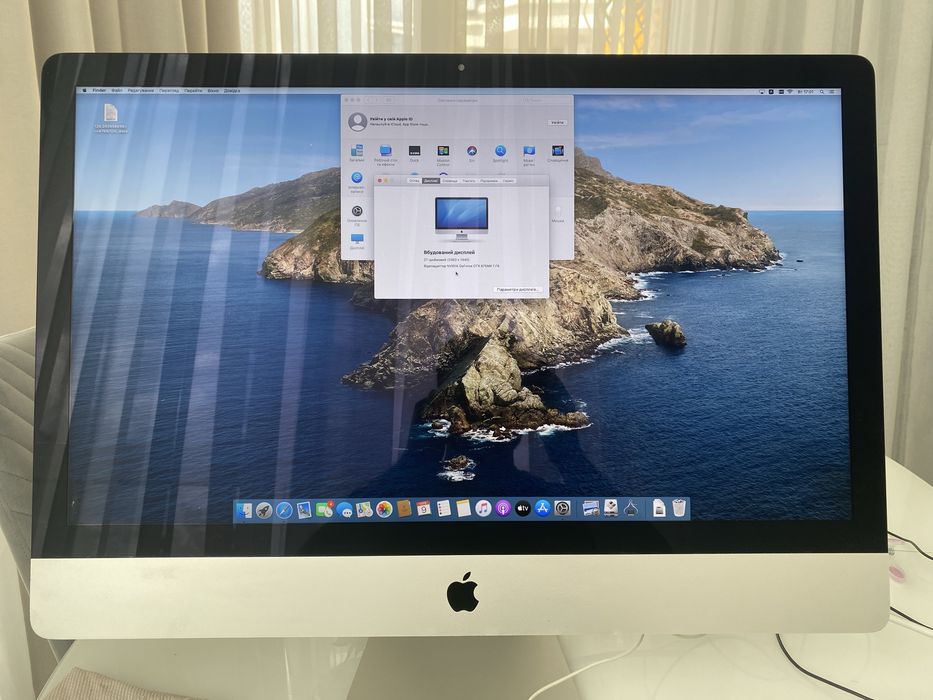Launch Safari compass icon in Dock

coord(284,510)
